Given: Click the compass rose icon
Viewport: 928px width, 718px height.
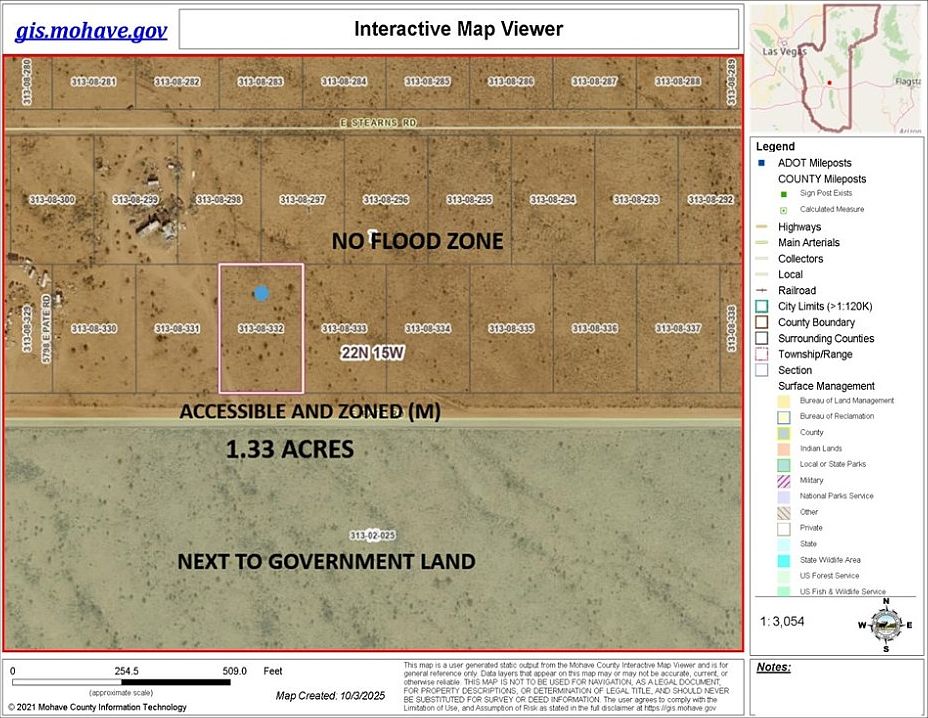Looking at the screenshot, I should pos(883,625).
